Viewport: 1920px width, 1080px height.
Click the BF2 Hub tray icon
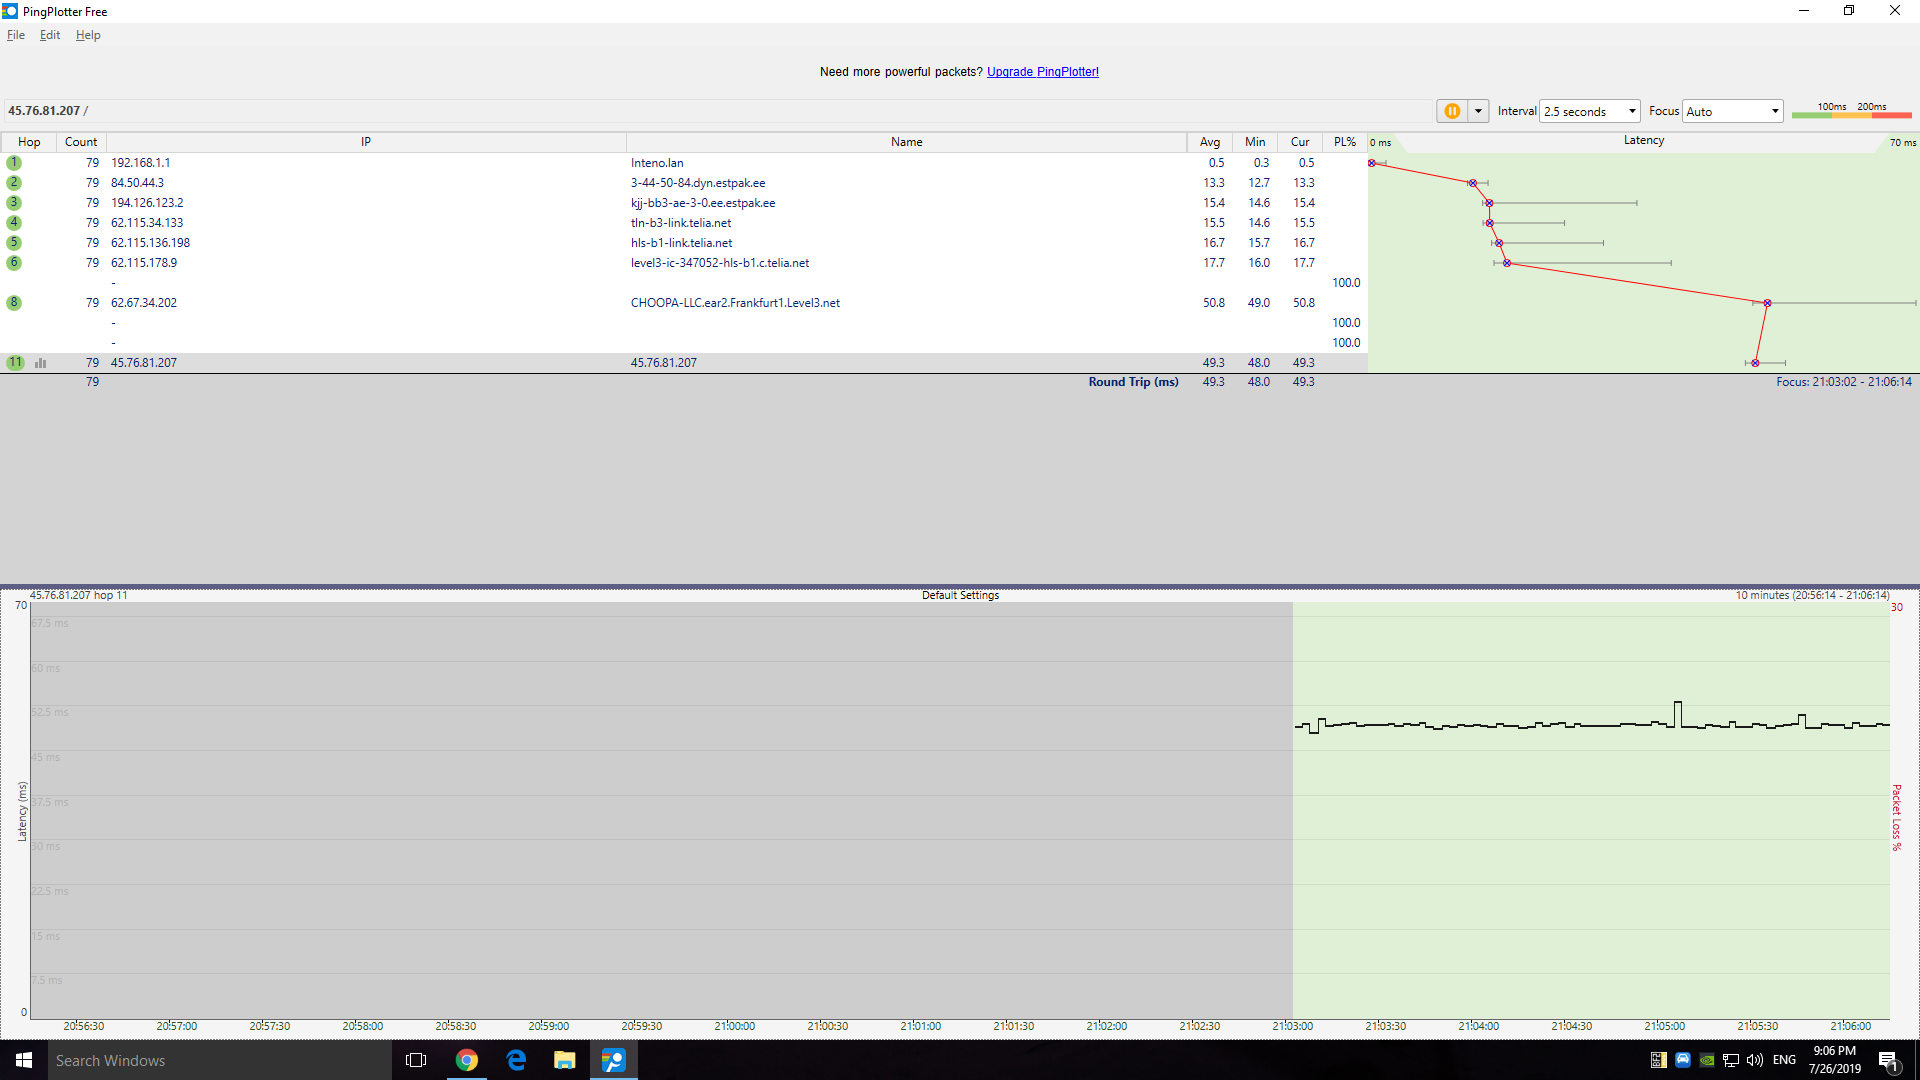coord(1658,1060)
